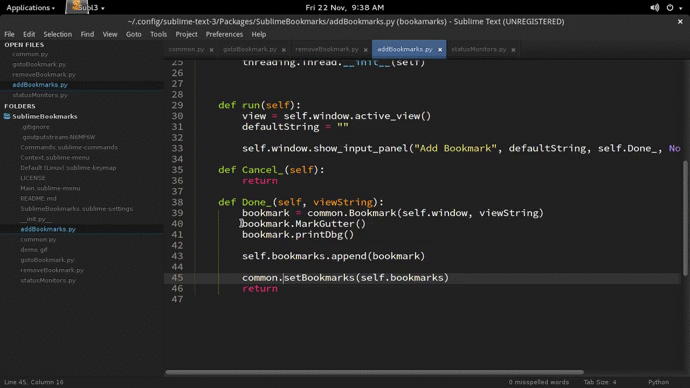Click the vertical scrollbar thumb

[x=685, y=218]
